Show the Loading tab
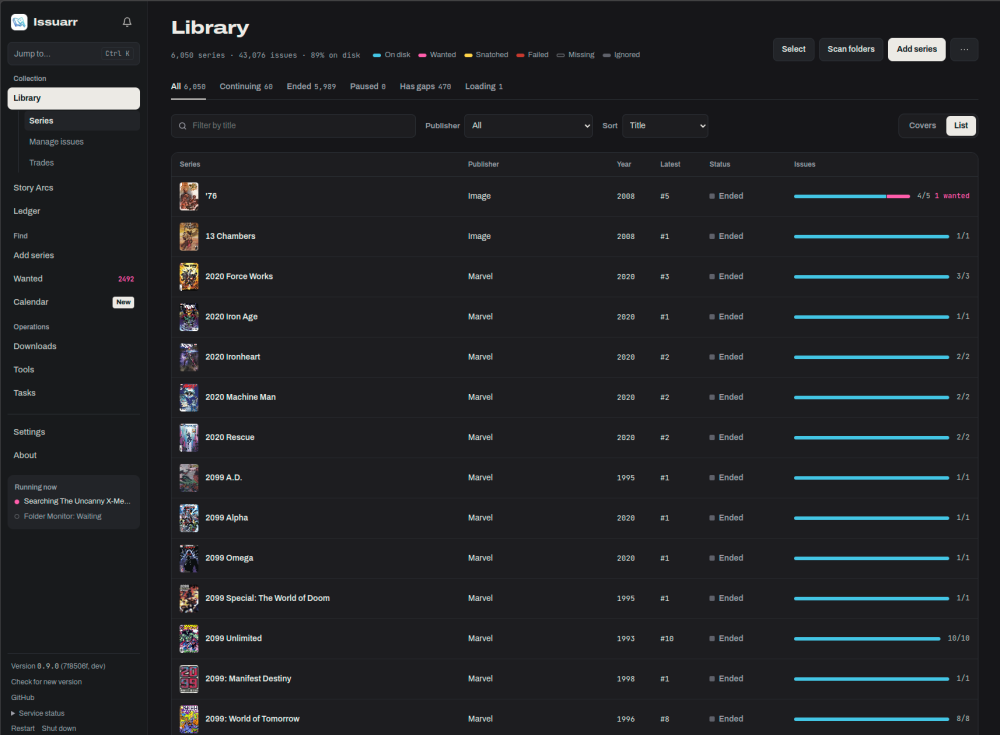 (x=484, y=87)
